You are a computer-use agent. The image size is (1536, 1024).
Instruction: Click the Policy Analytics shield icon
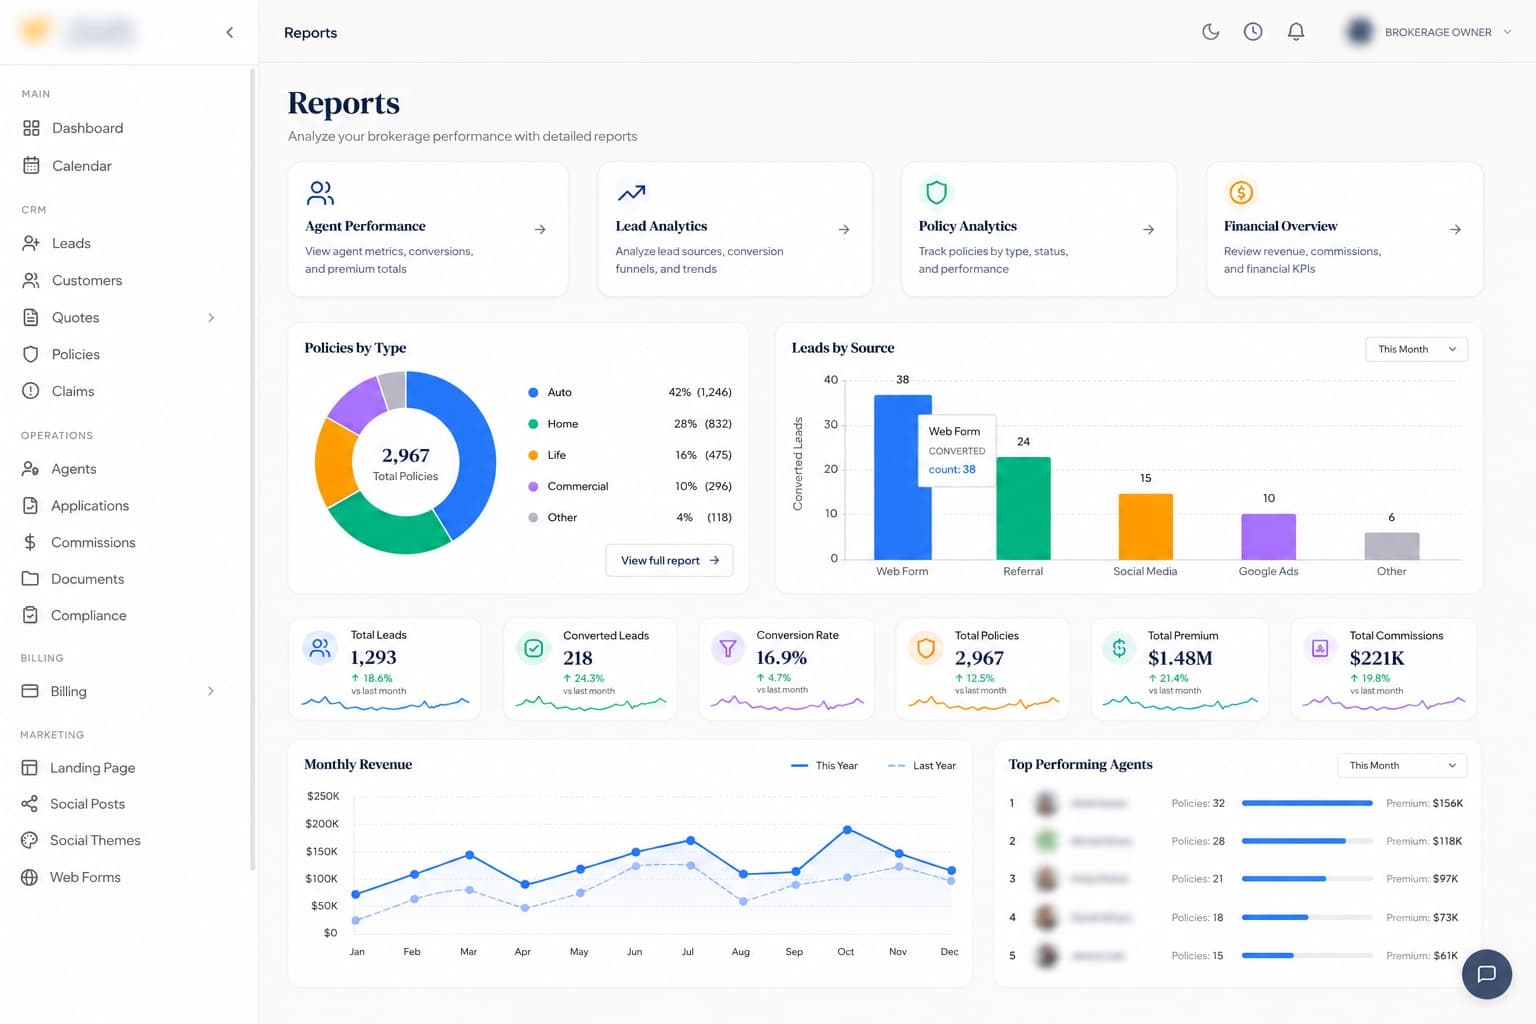click(x=936, y=192)
